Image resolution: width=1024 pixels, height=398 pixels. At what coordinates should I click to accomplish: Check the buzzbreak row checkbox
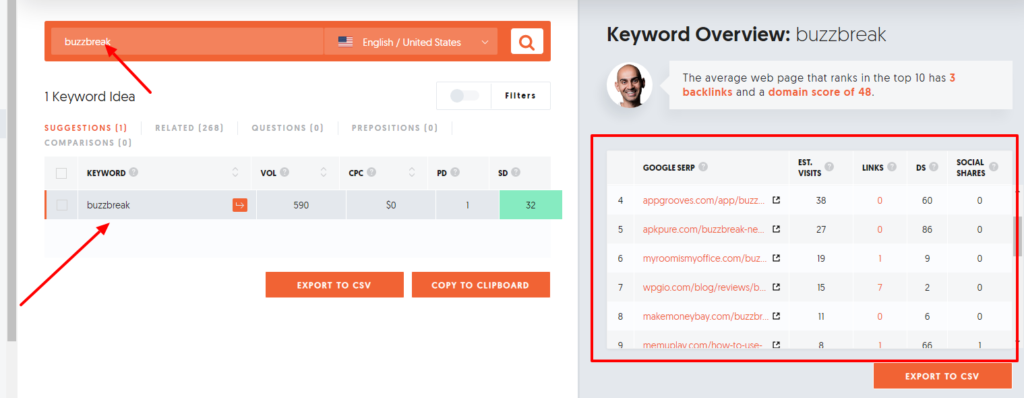click(x=61, y=205)
